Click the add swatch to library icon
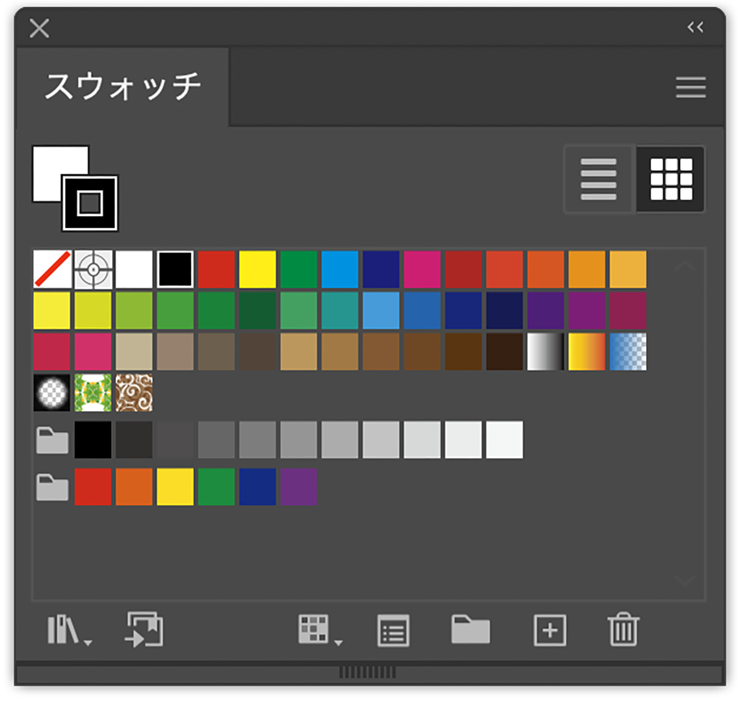 144,630
